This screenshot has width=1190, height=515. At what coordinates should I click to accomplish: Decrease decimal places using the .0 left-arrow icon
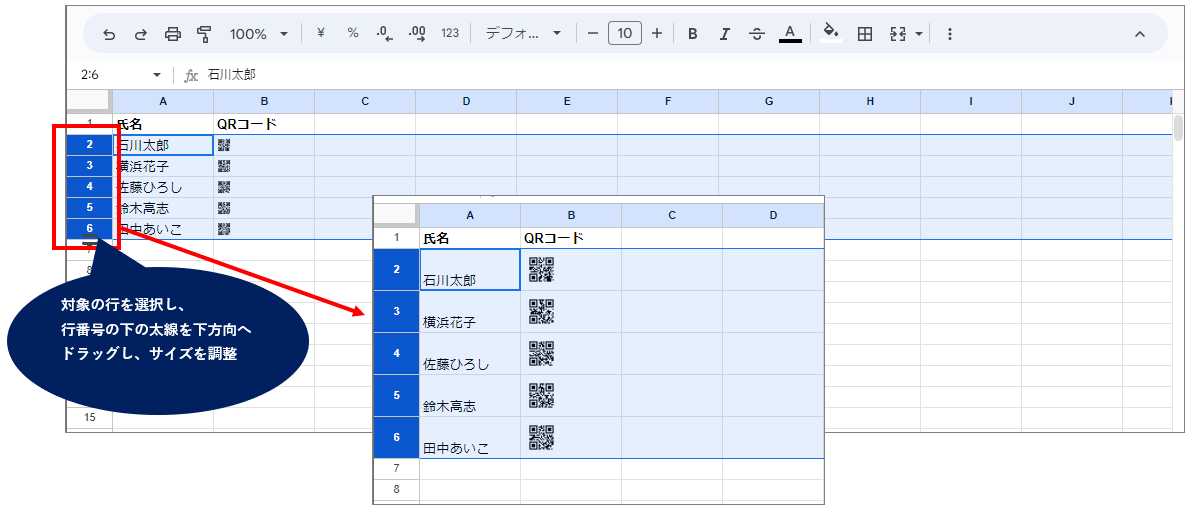tap(385, 33)
